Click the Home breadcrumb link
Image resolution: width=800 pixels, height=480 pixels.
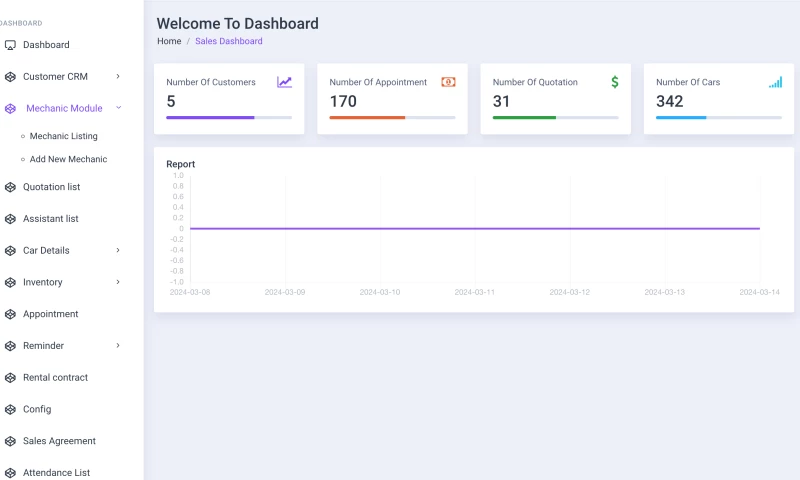(169, 41)
